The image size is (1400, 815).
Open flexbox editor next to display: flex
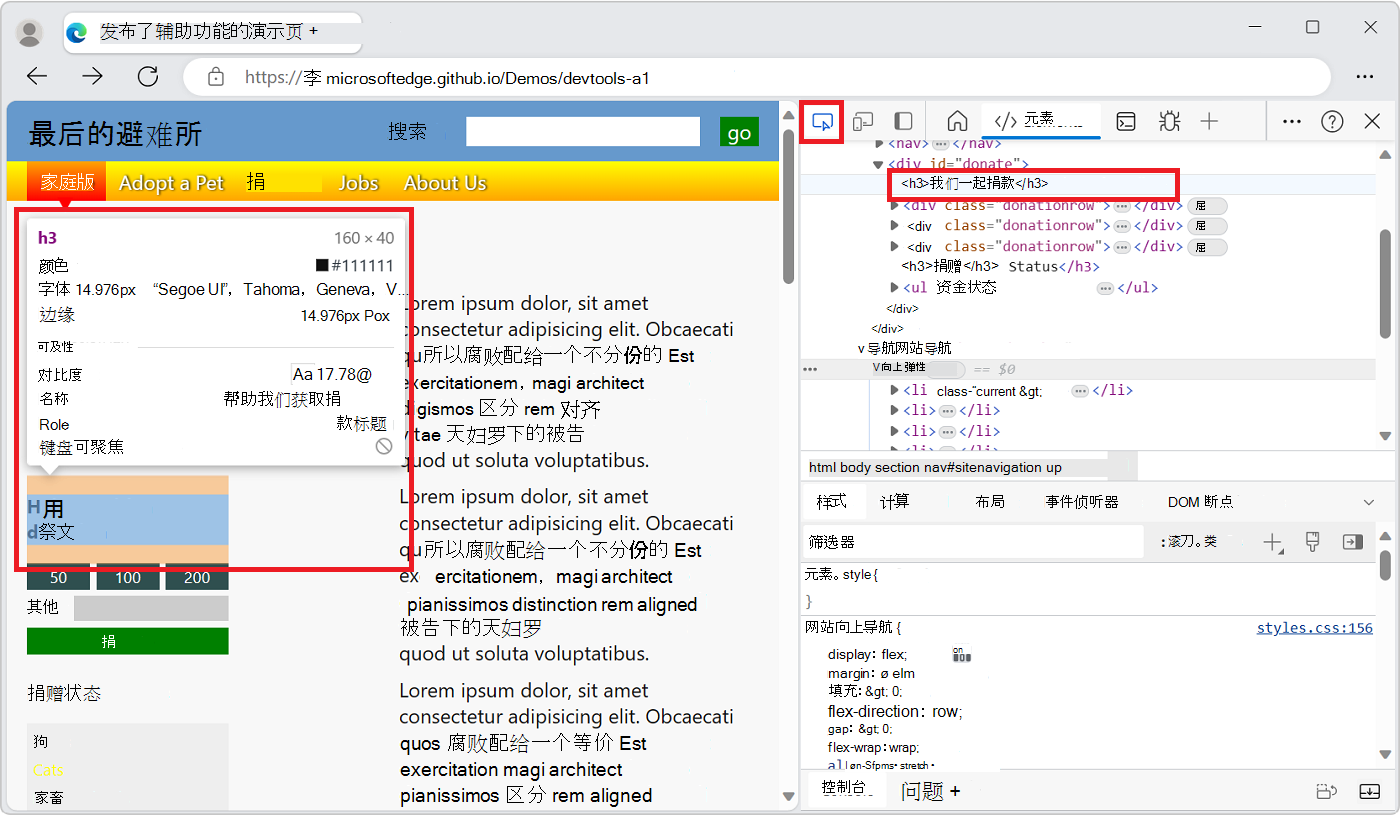[x=961, y=655]
